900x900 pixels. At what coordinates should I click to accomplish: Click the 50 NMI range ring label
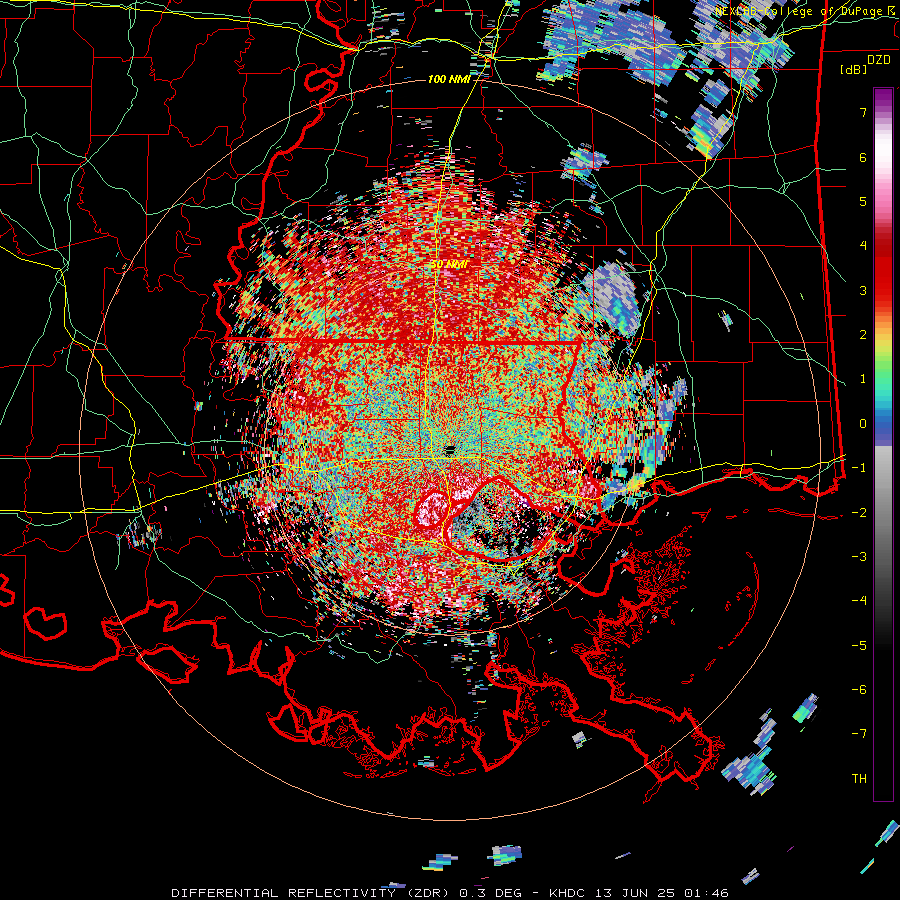[449, 264]
